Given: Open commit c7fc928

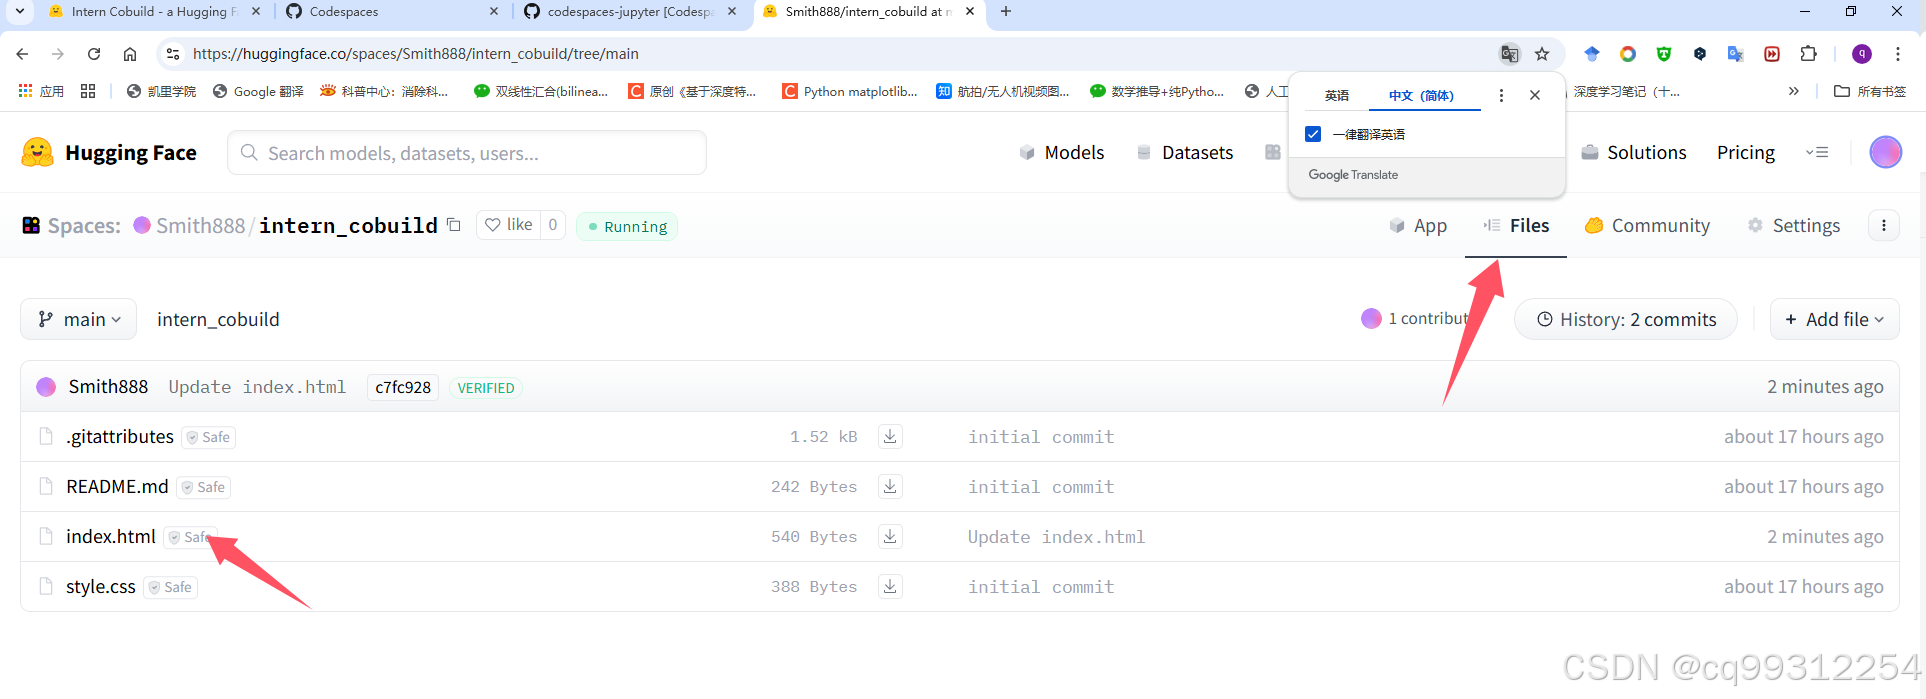Looking at the screenshot, I should coord(403,387).
